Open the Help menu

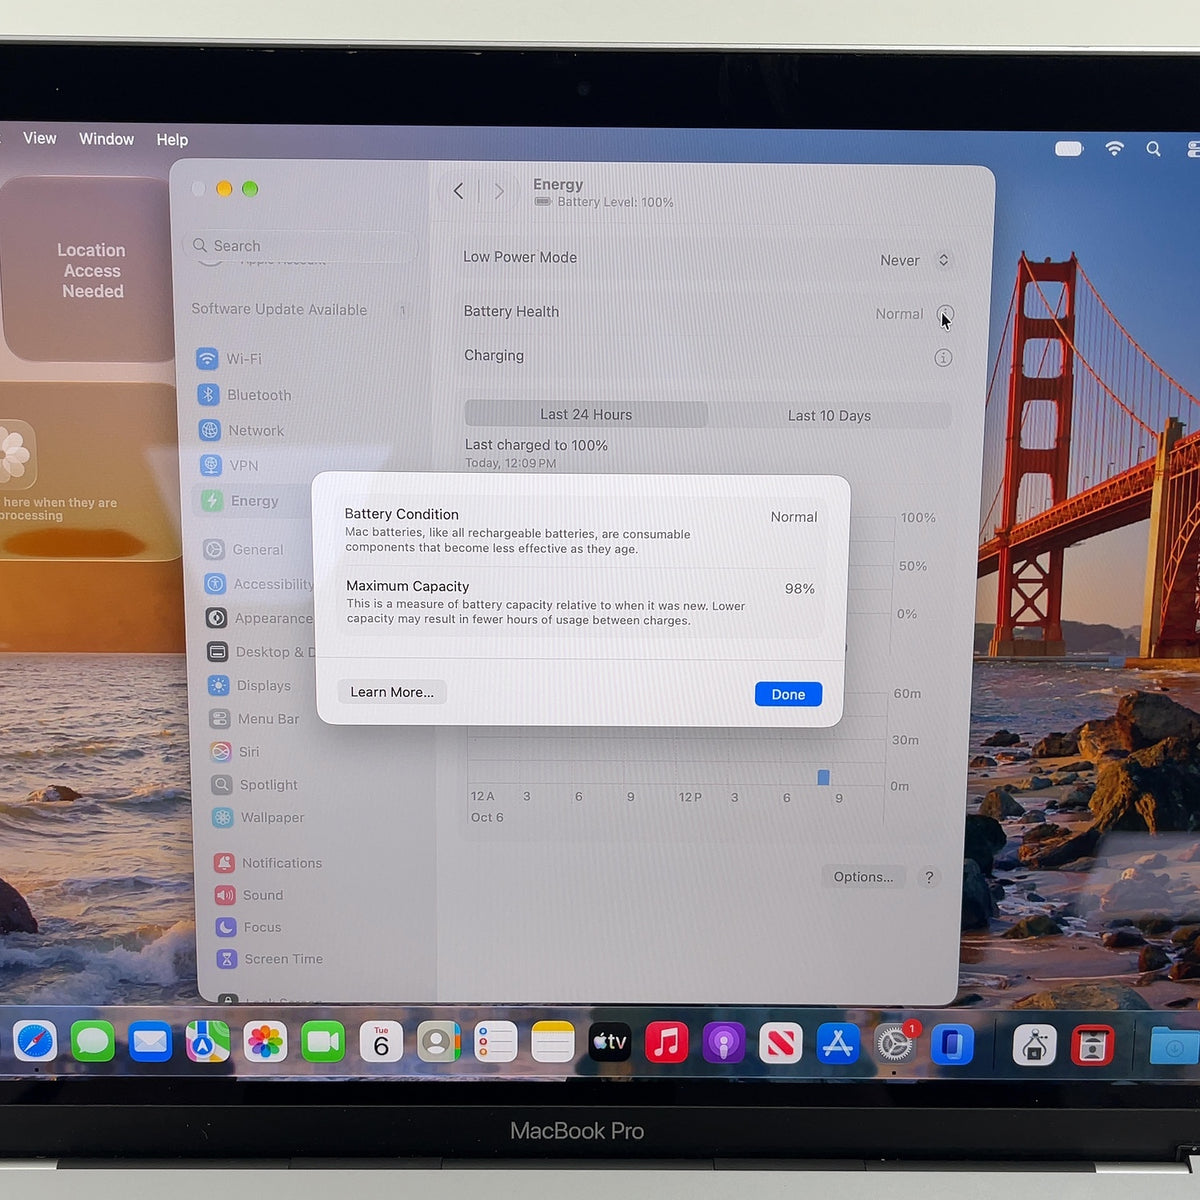(x=172, y=140)
